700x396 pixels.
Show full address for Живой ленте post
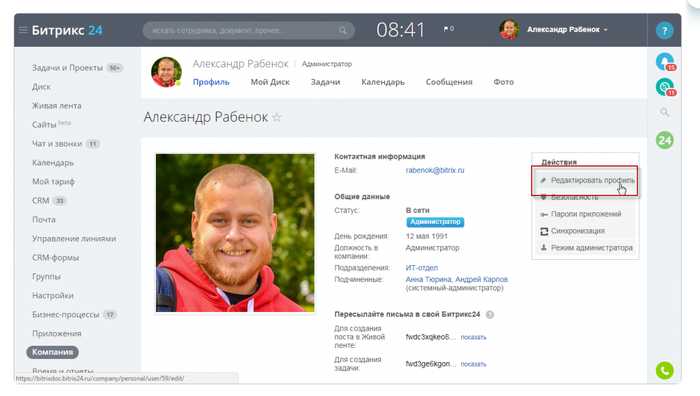pyautogui.click(x=473, y=338)
